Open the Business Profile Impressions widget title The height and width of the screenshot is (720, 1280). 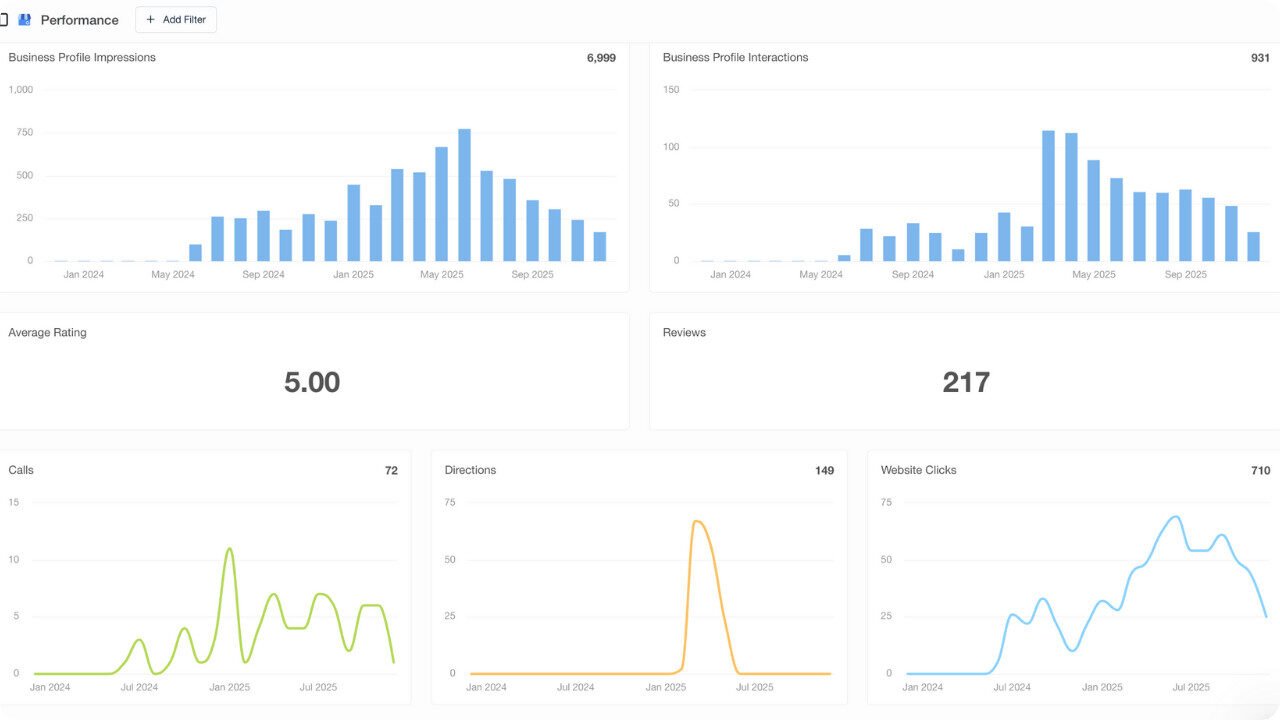(x=82, y=57)
